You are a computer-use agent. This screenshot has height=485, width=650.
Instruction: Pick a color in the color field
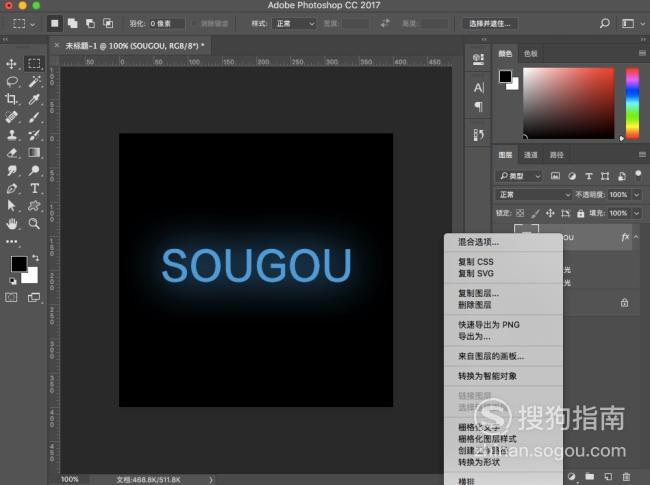tap(568, 103)
